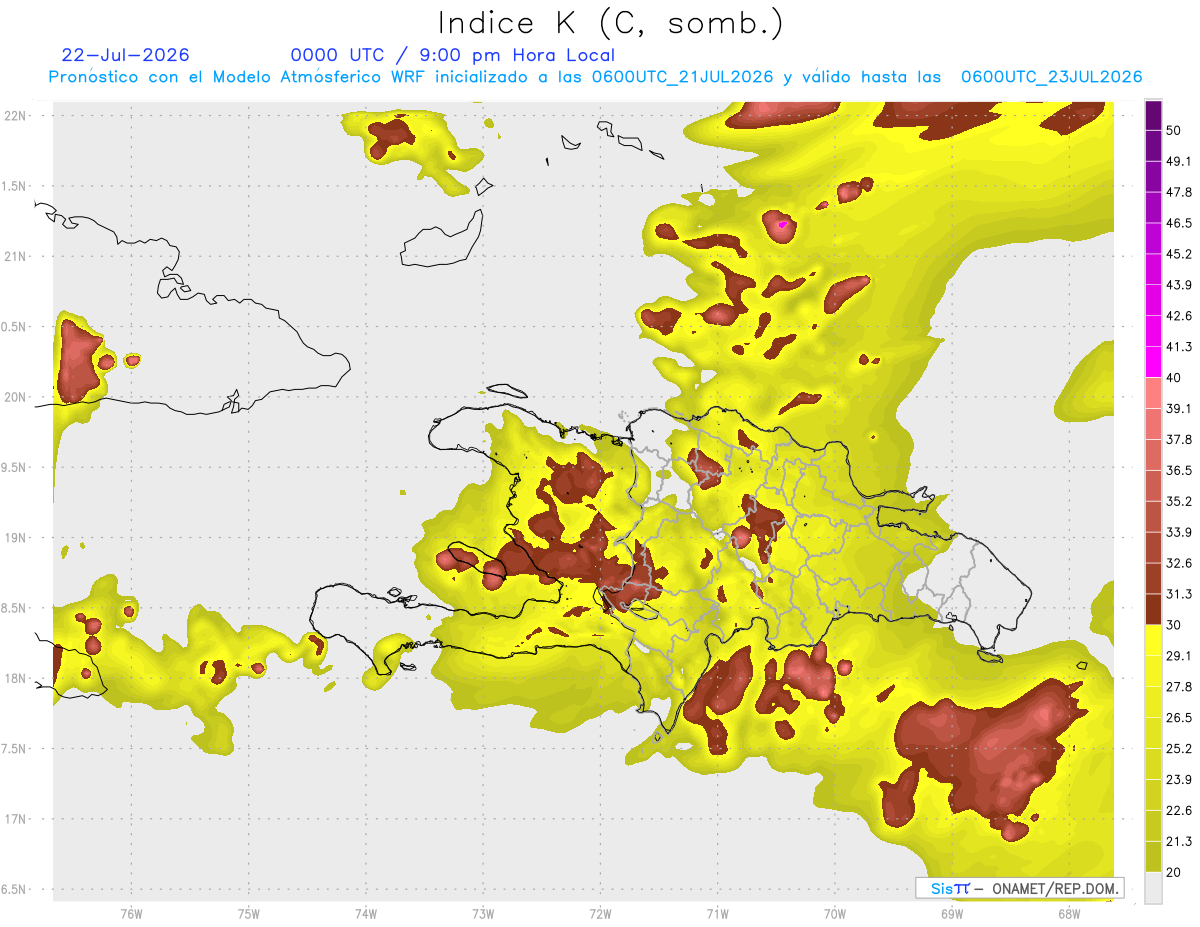Click the '45.2' scale label

point(1179,254)
